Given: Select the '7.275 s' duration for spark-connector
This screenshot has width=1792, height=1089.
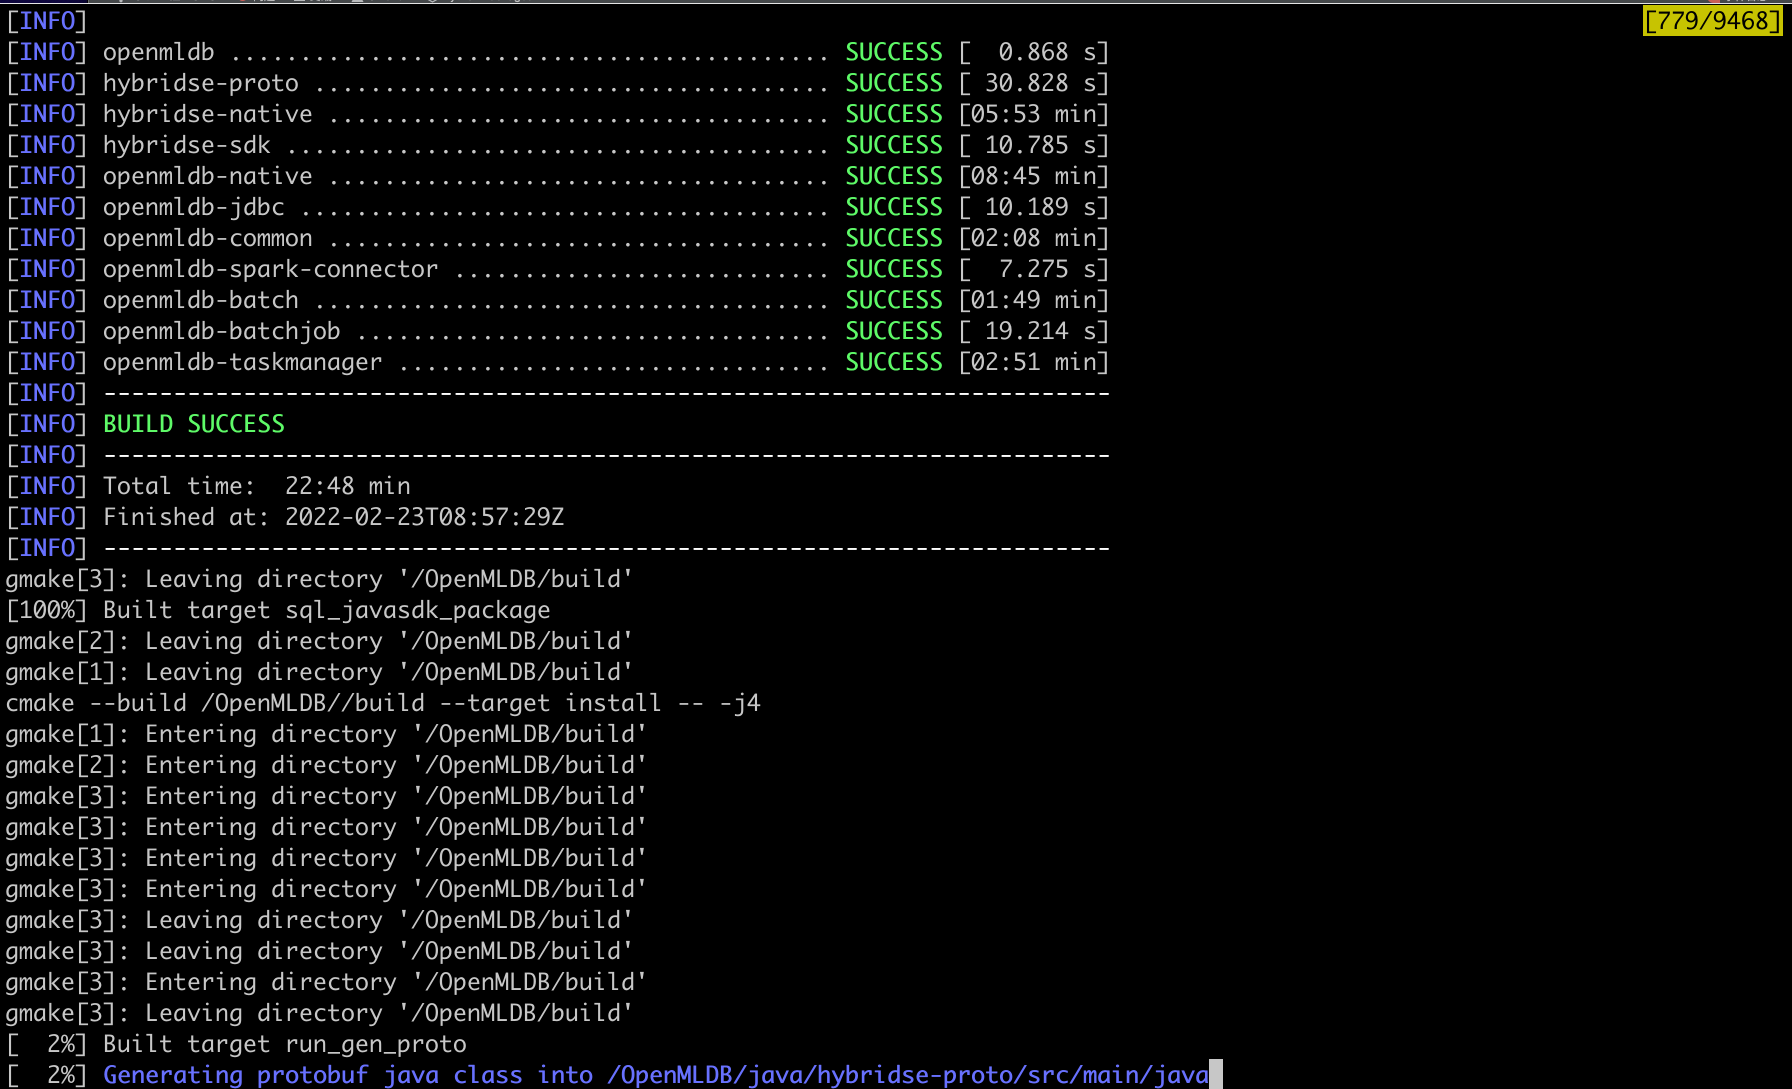Looking at the screenshot, I should 1047,269.
